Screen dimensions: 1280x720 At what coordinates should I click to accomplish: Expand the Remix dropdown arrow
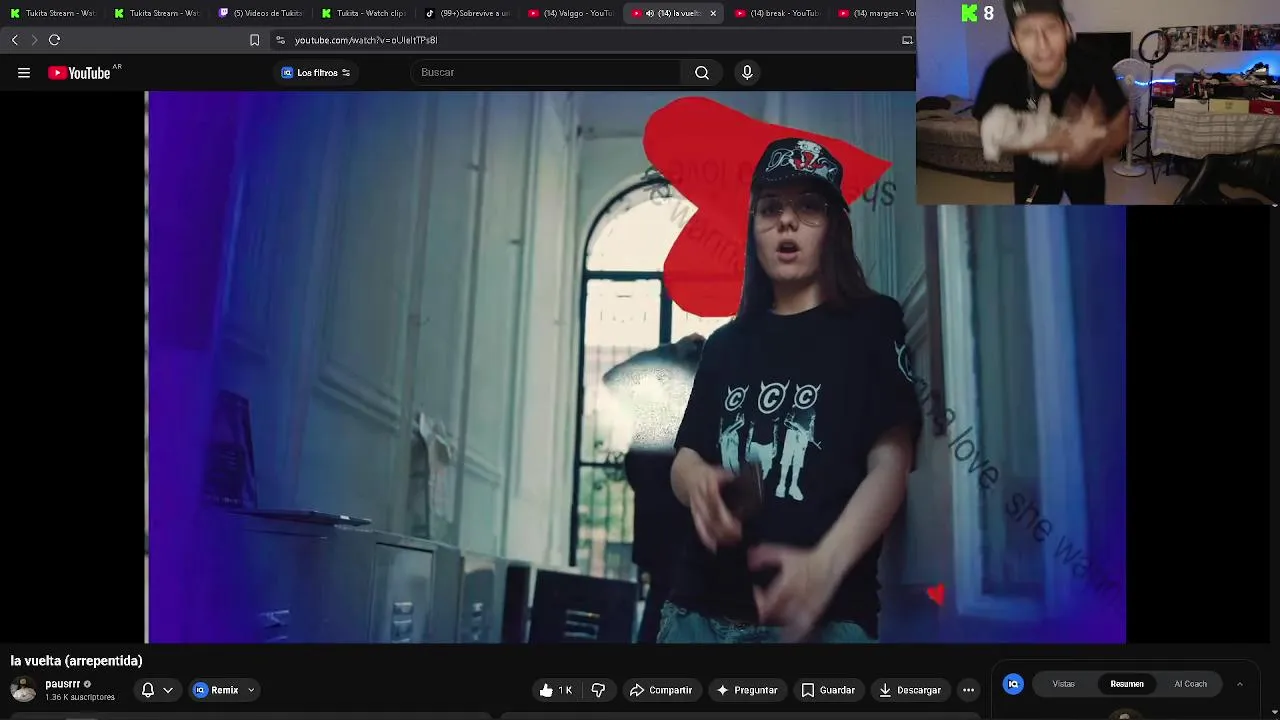251,690
